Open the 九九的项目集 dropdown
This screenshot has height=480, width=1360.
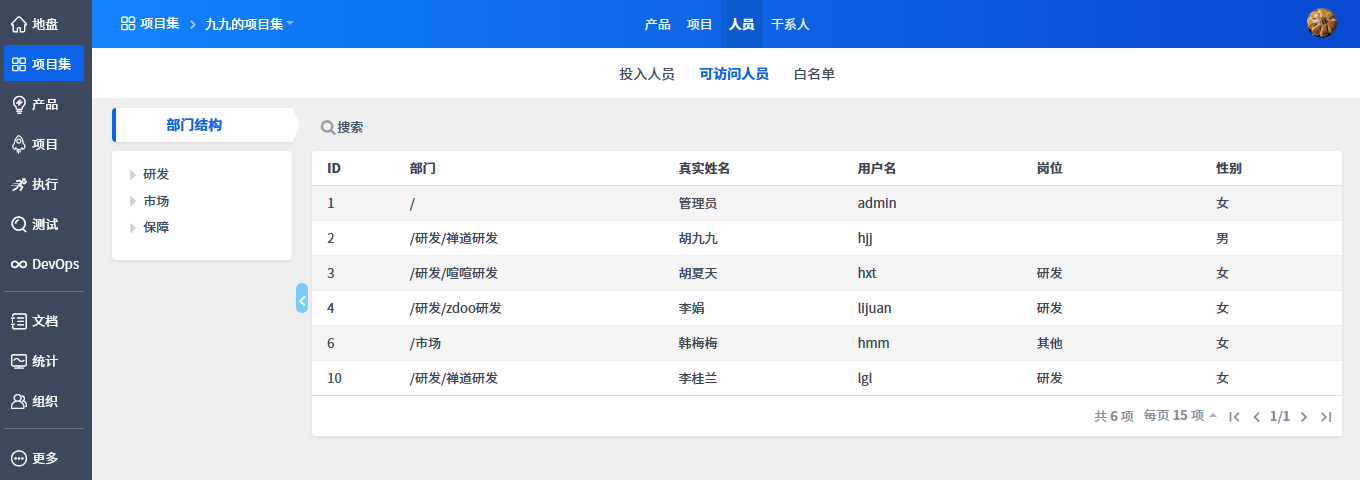point(249,24)
